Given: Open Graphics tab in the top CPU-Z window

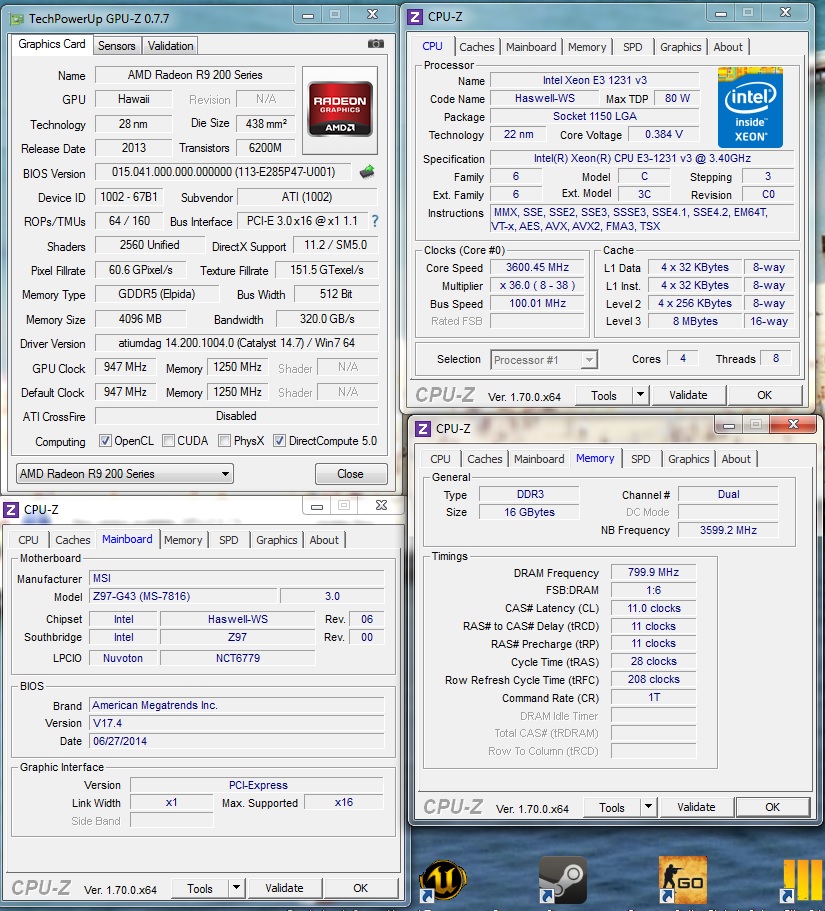Looking at the screenshot, I should [680, 47].
